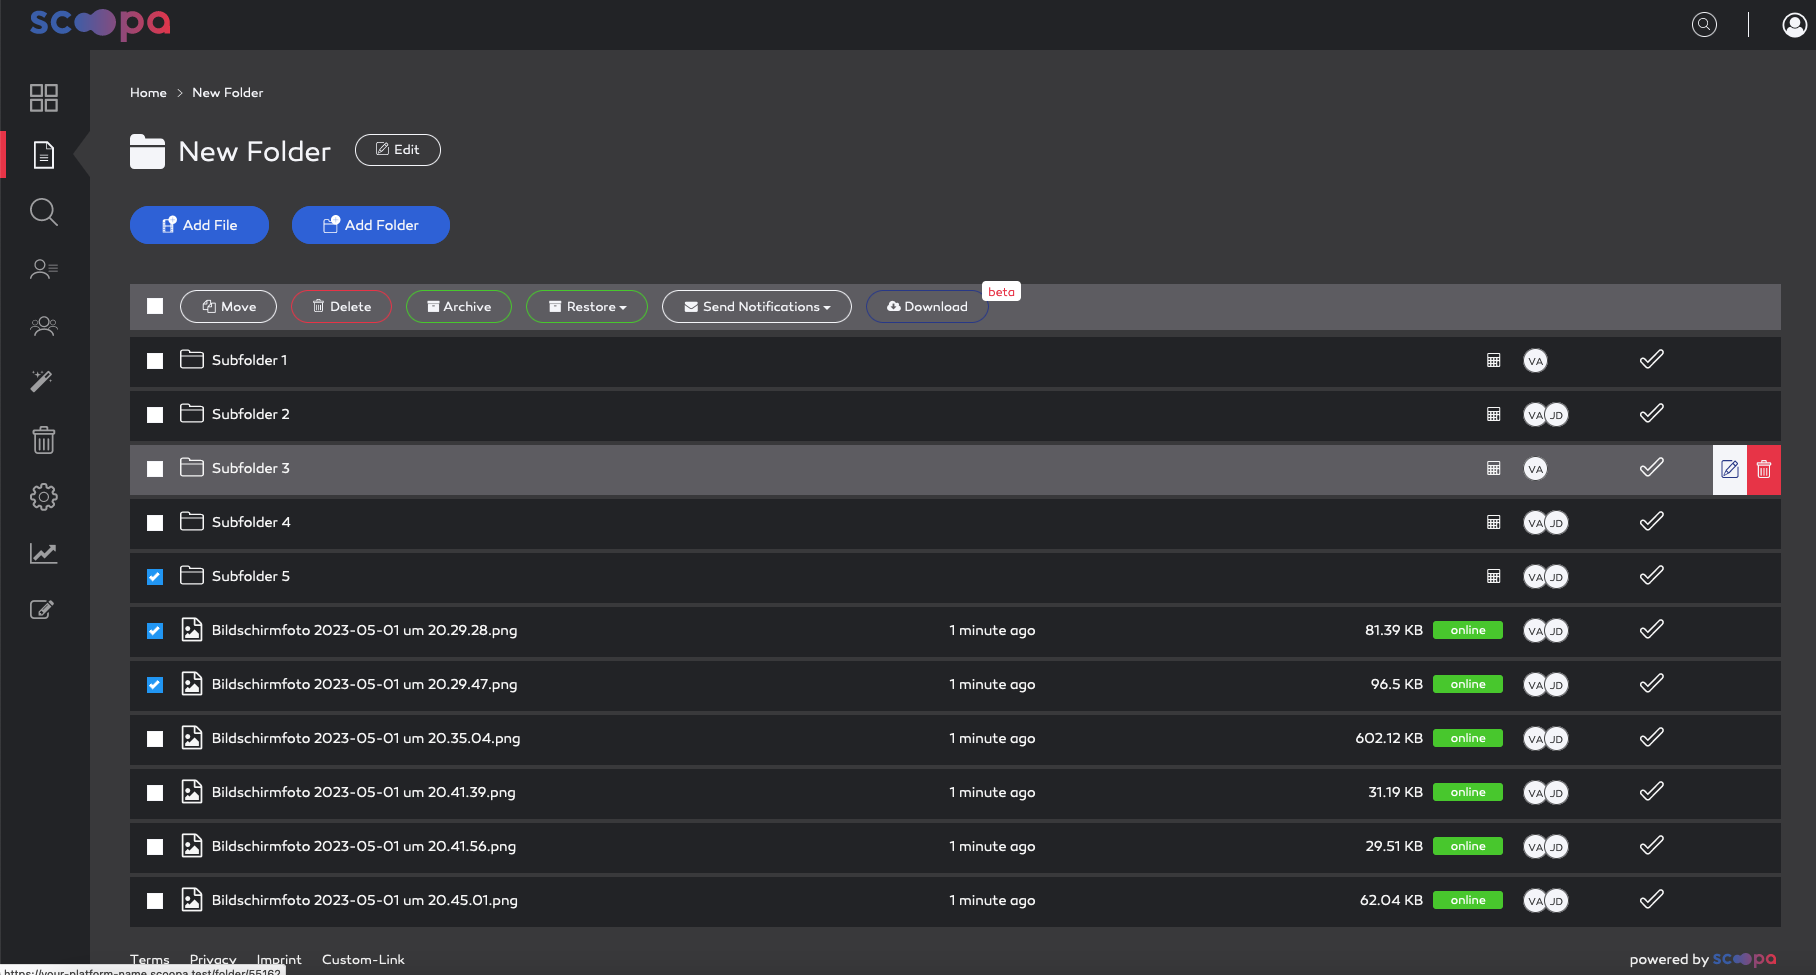Open Subfolder 5 by its name
The image size is (1816, 975).
click(x=251, y=576)
